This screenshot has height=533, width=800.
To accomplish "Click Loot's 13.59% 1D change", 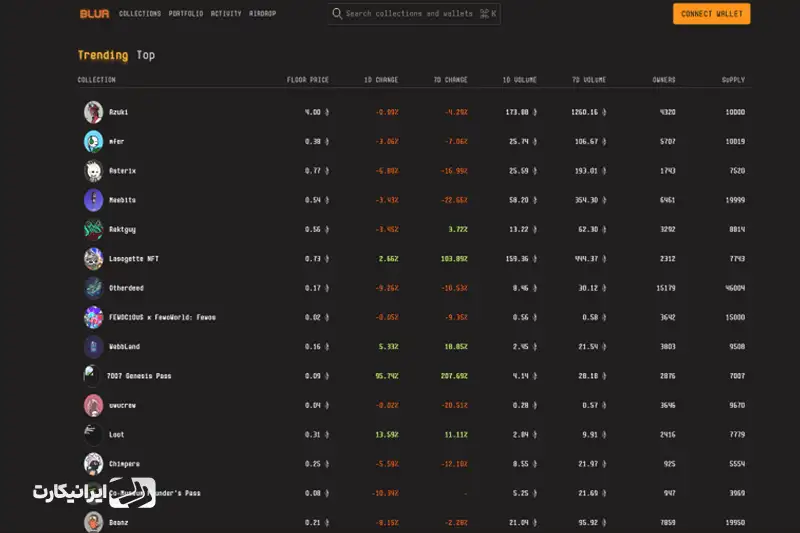I will (387, 435).
